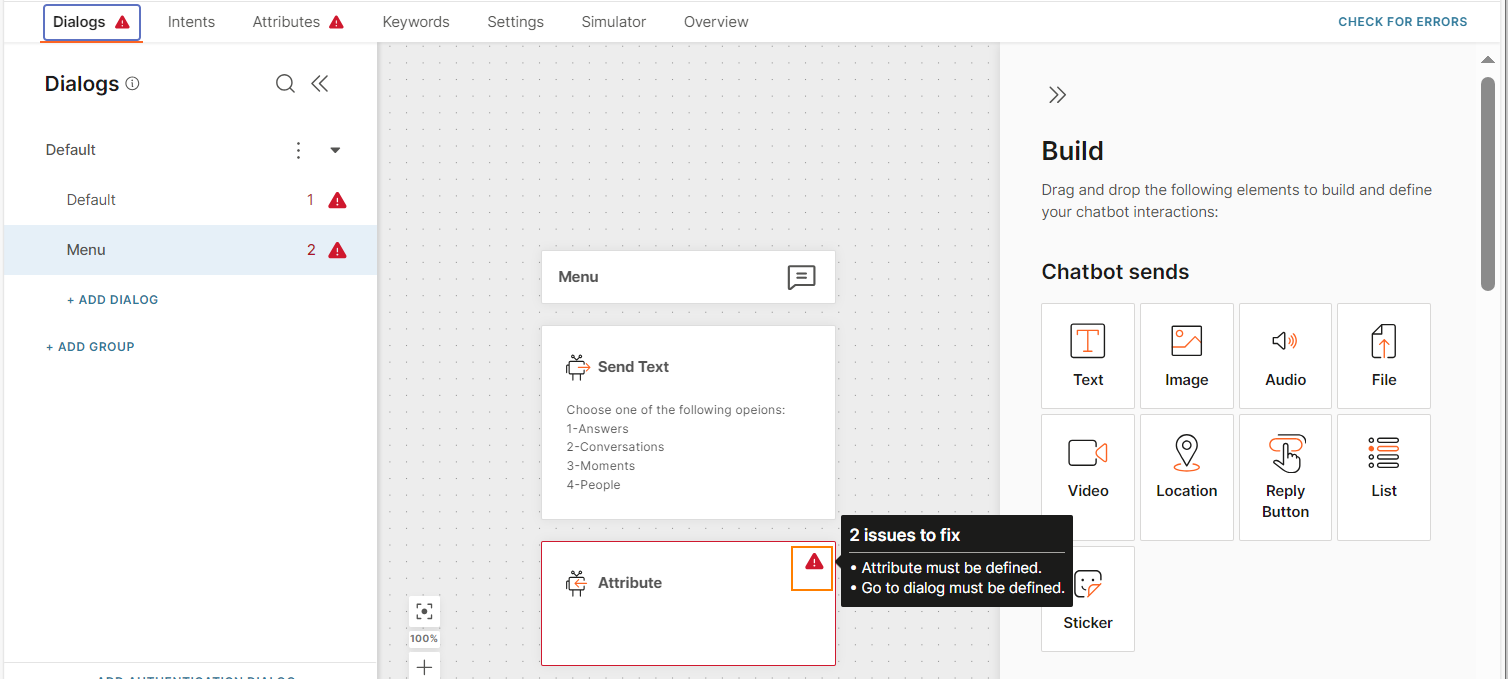Collapse the Default dialog group arrow

tap(335, 150)
